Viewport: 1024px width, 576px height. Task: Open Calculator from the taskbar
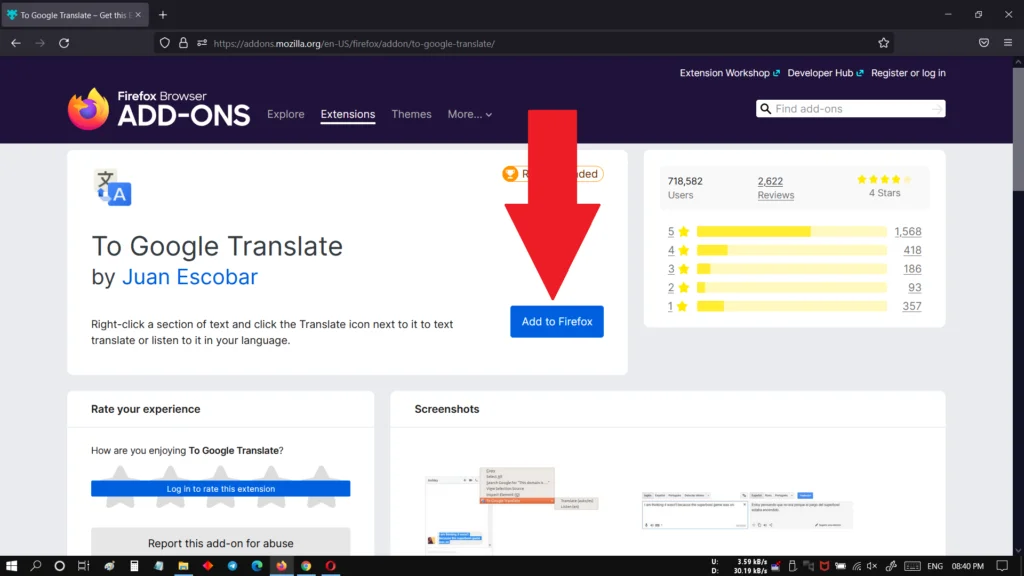coord(134,566)
